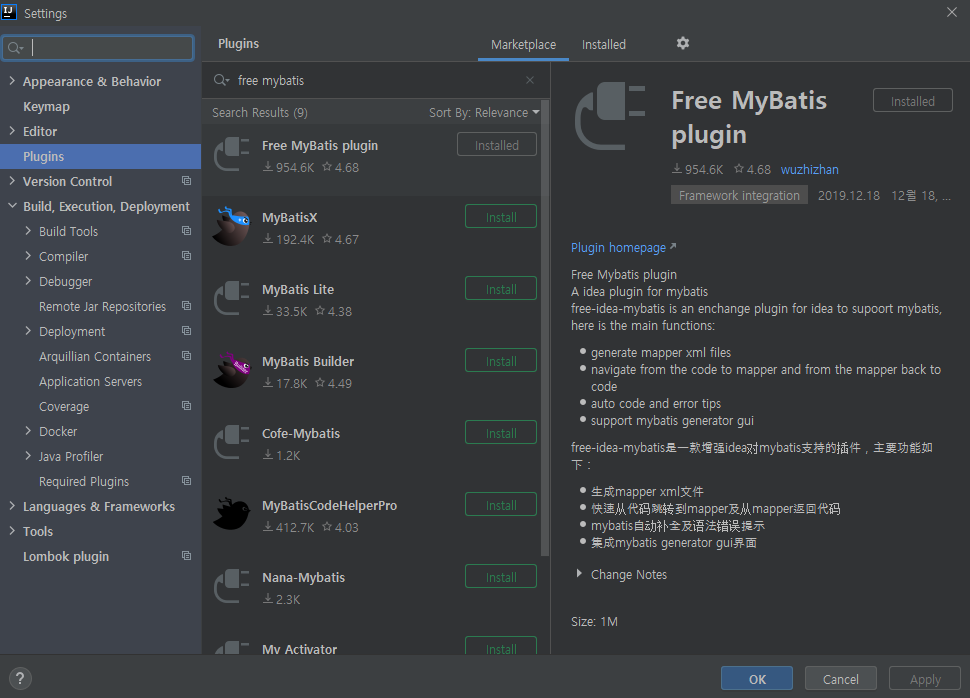Open the wuzhizhan vendor link
Viewport: 970px width, 698px height.
809,170
